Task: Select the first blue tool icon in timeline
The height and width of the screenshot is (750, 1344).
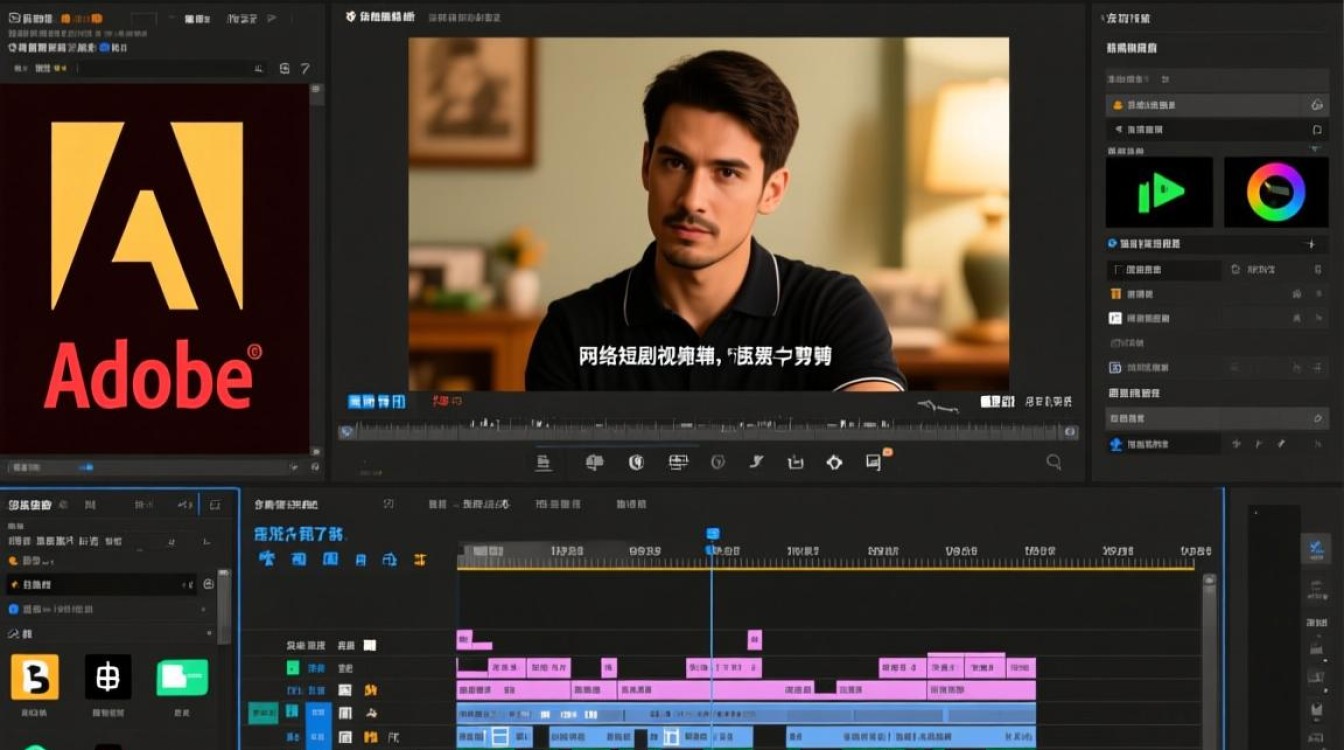Action: [x=267, y=559]
